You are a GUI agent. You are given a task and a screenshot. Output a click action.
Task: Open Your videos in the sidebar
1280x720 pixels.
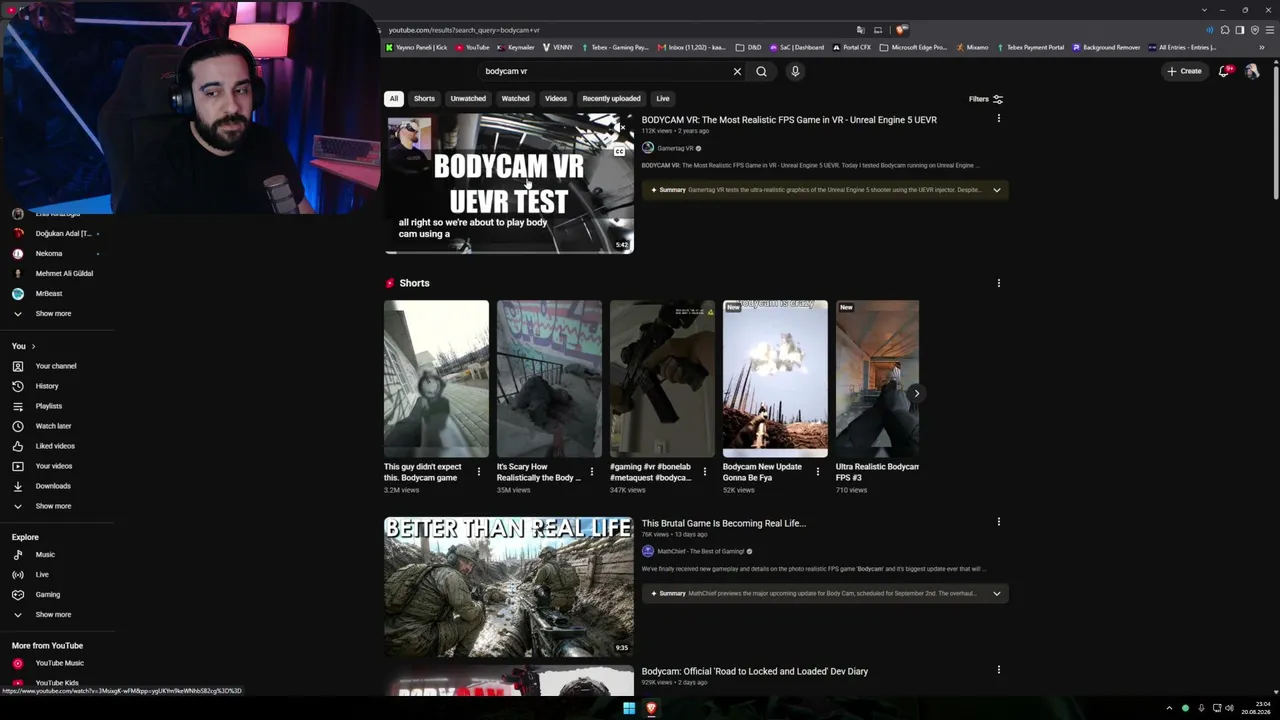coord(56,466)
